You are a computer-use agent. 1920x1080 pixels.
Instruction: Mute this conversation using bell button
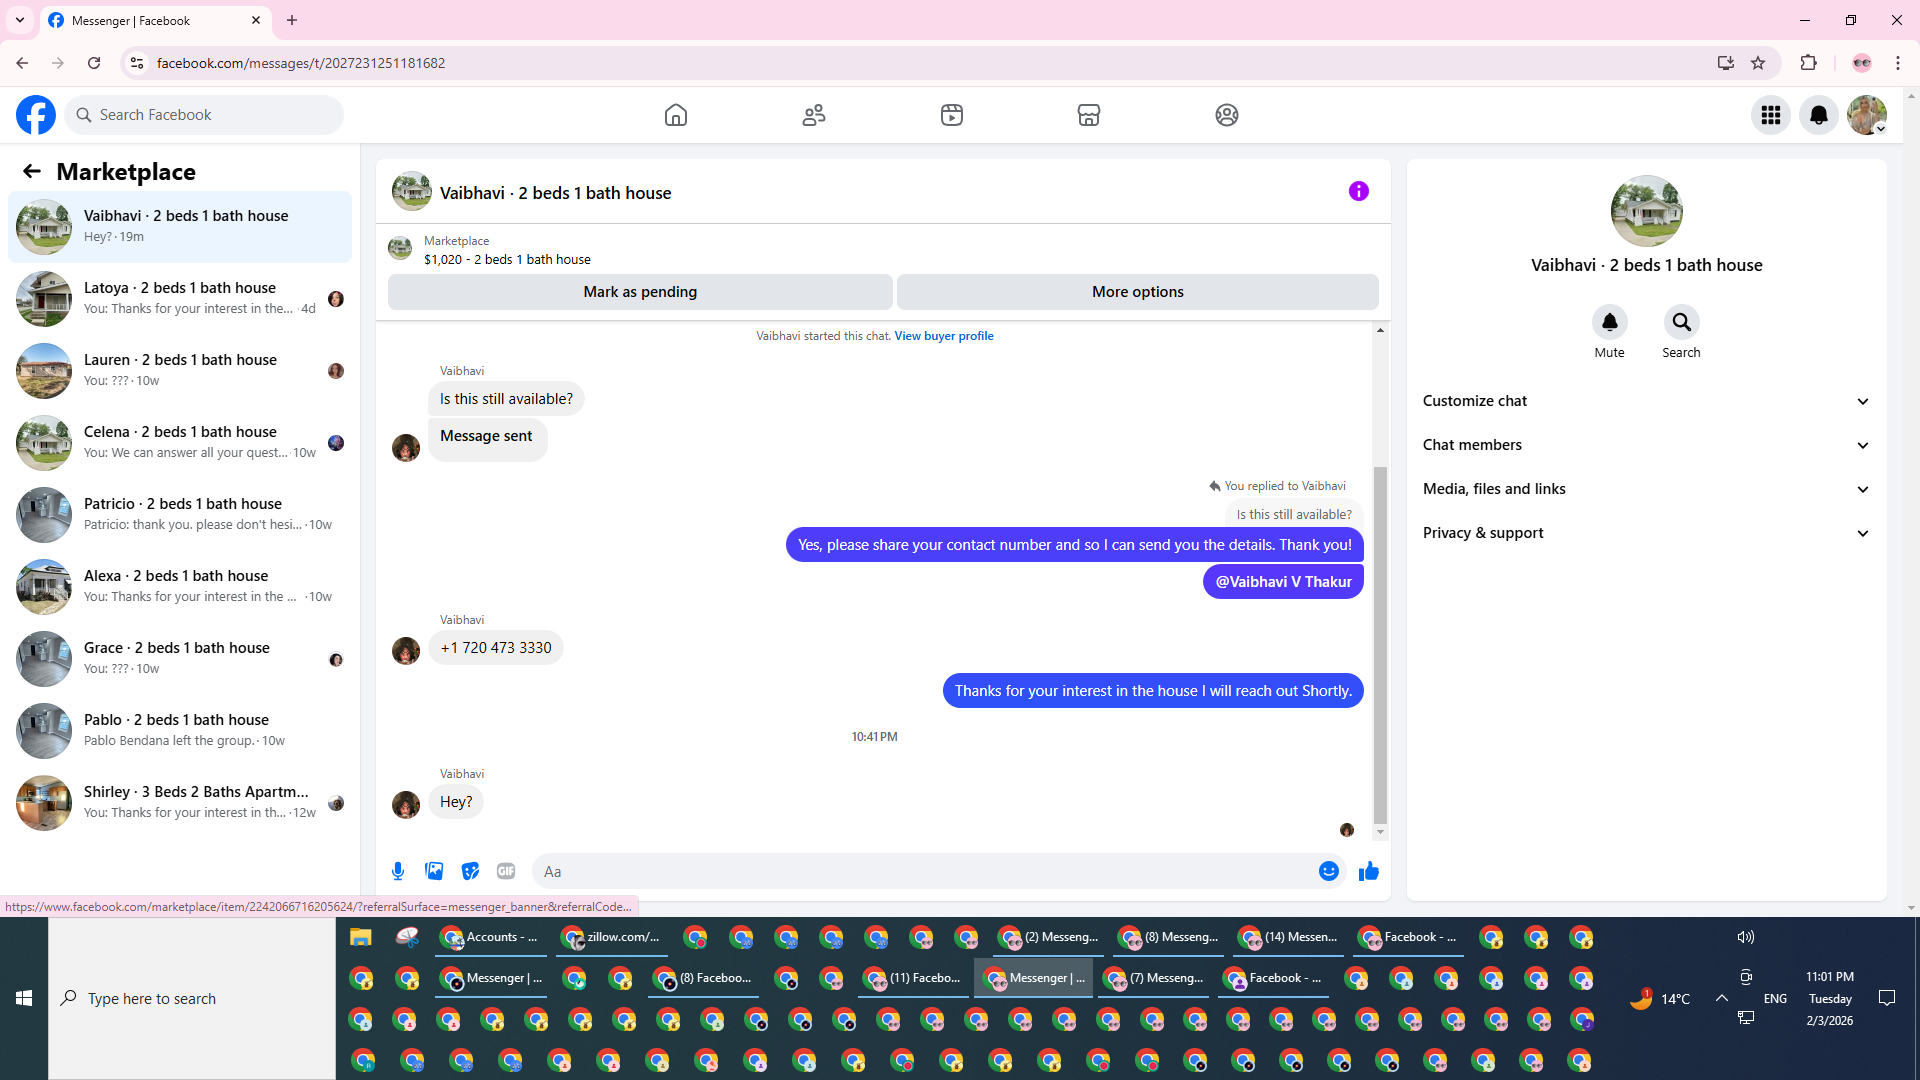1609,323
